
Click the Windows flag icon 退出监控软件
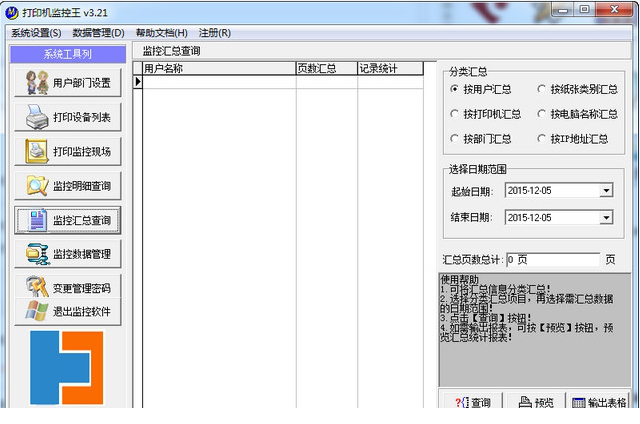[x=37, y=311]
